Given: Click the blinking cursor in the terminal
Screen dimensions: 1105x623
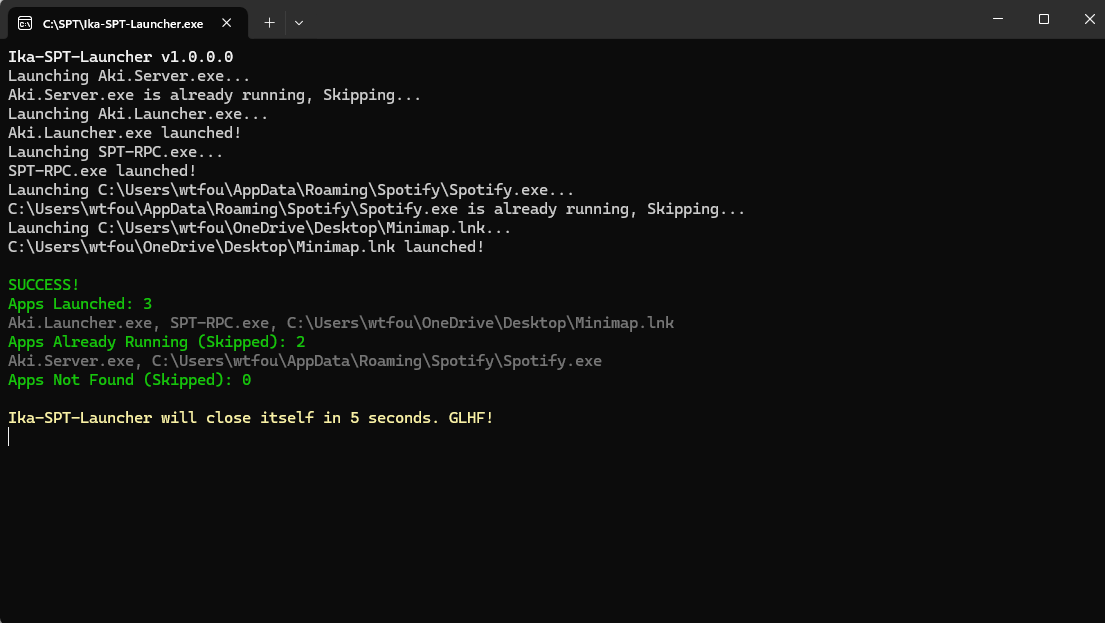Looking at the screenshot, I should coord(9,437).
